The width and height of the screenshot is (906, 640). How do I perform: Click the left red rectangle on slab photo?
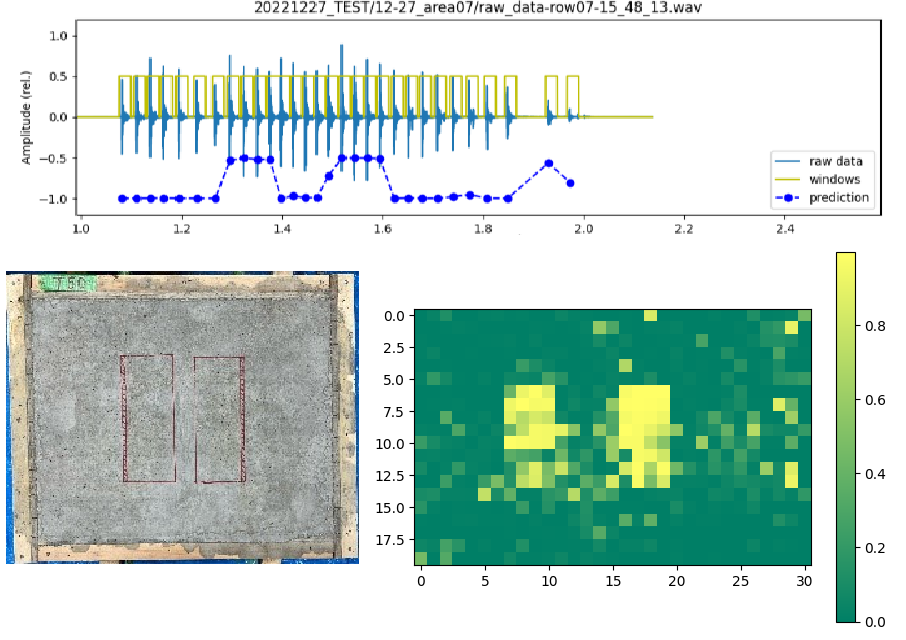click(x=147, y=418)
